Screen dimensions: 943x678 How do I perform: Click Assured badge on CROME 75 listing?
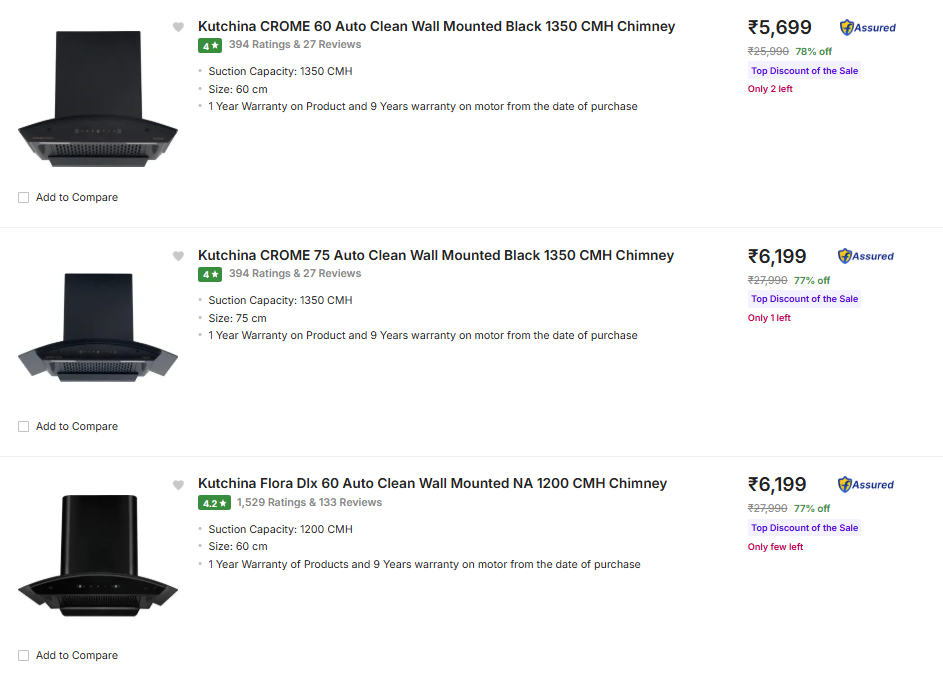point(866,256)
